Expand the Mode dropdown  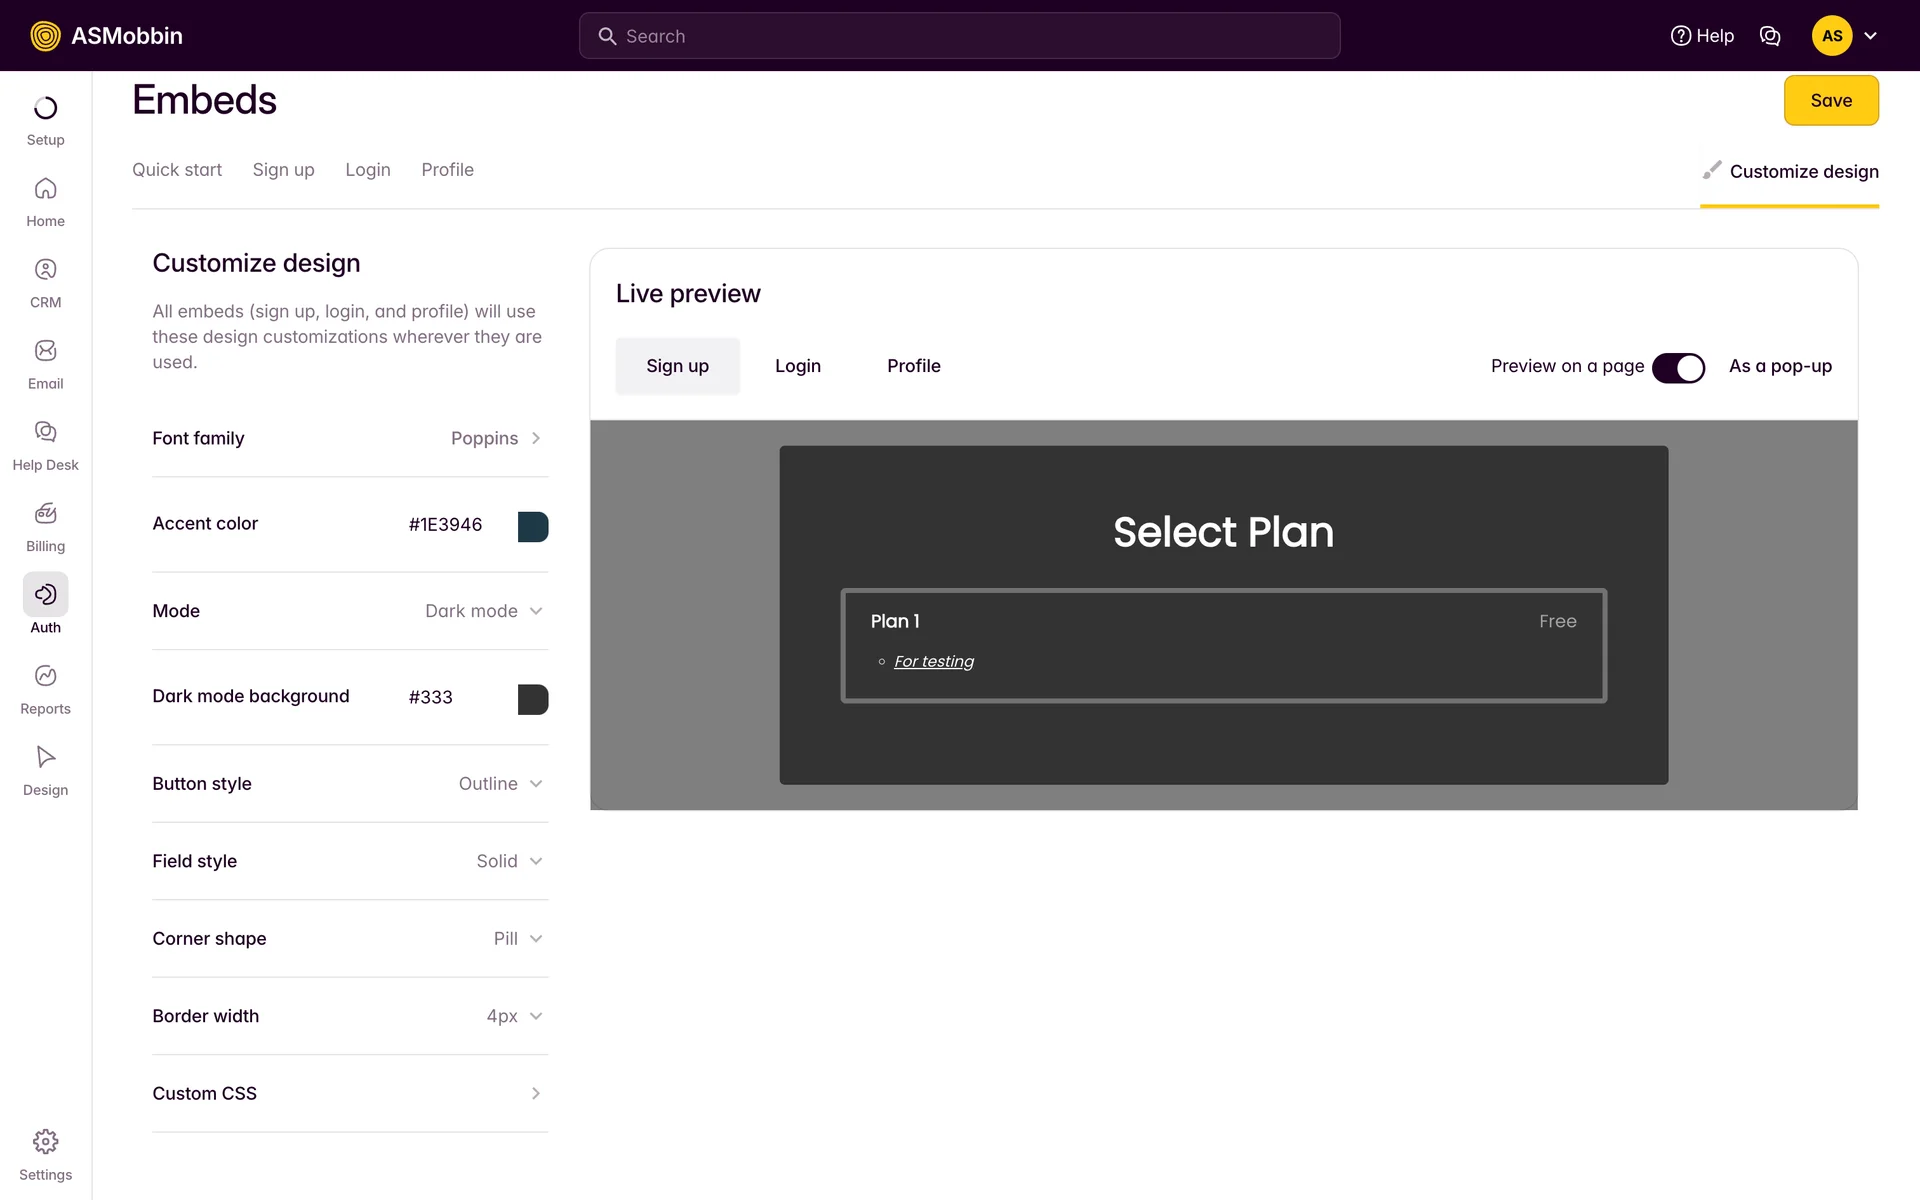click(483, 611)
